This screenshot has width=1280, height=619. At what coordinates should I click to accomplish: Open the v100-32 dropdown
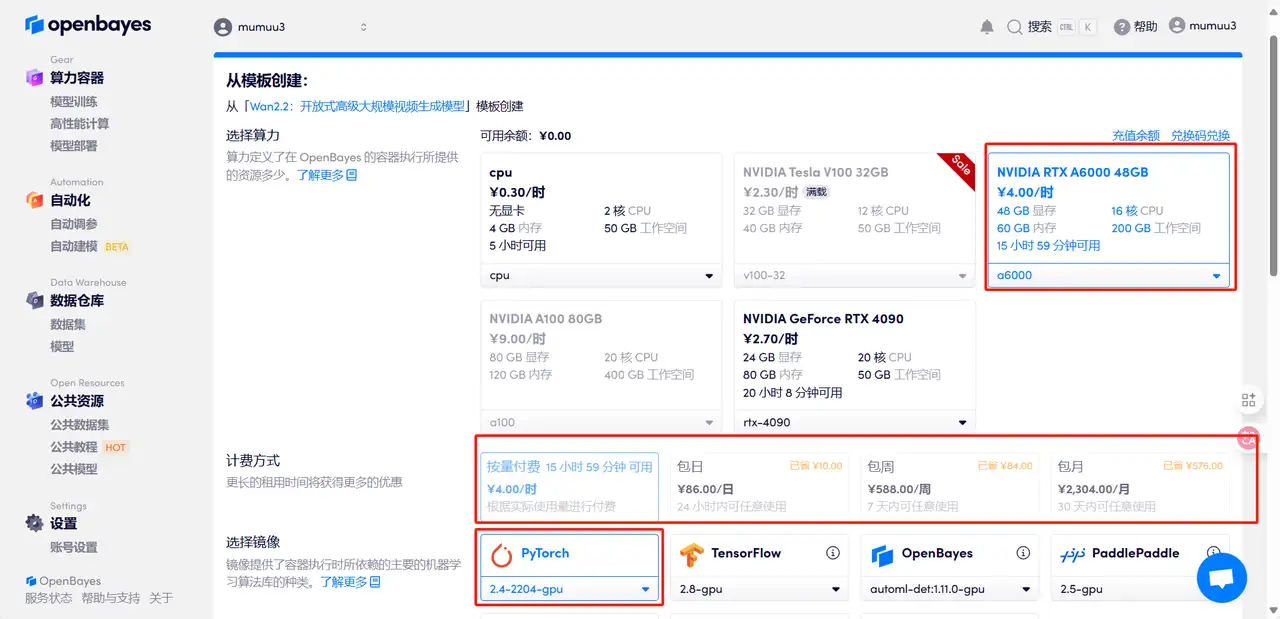coord(854,275)
